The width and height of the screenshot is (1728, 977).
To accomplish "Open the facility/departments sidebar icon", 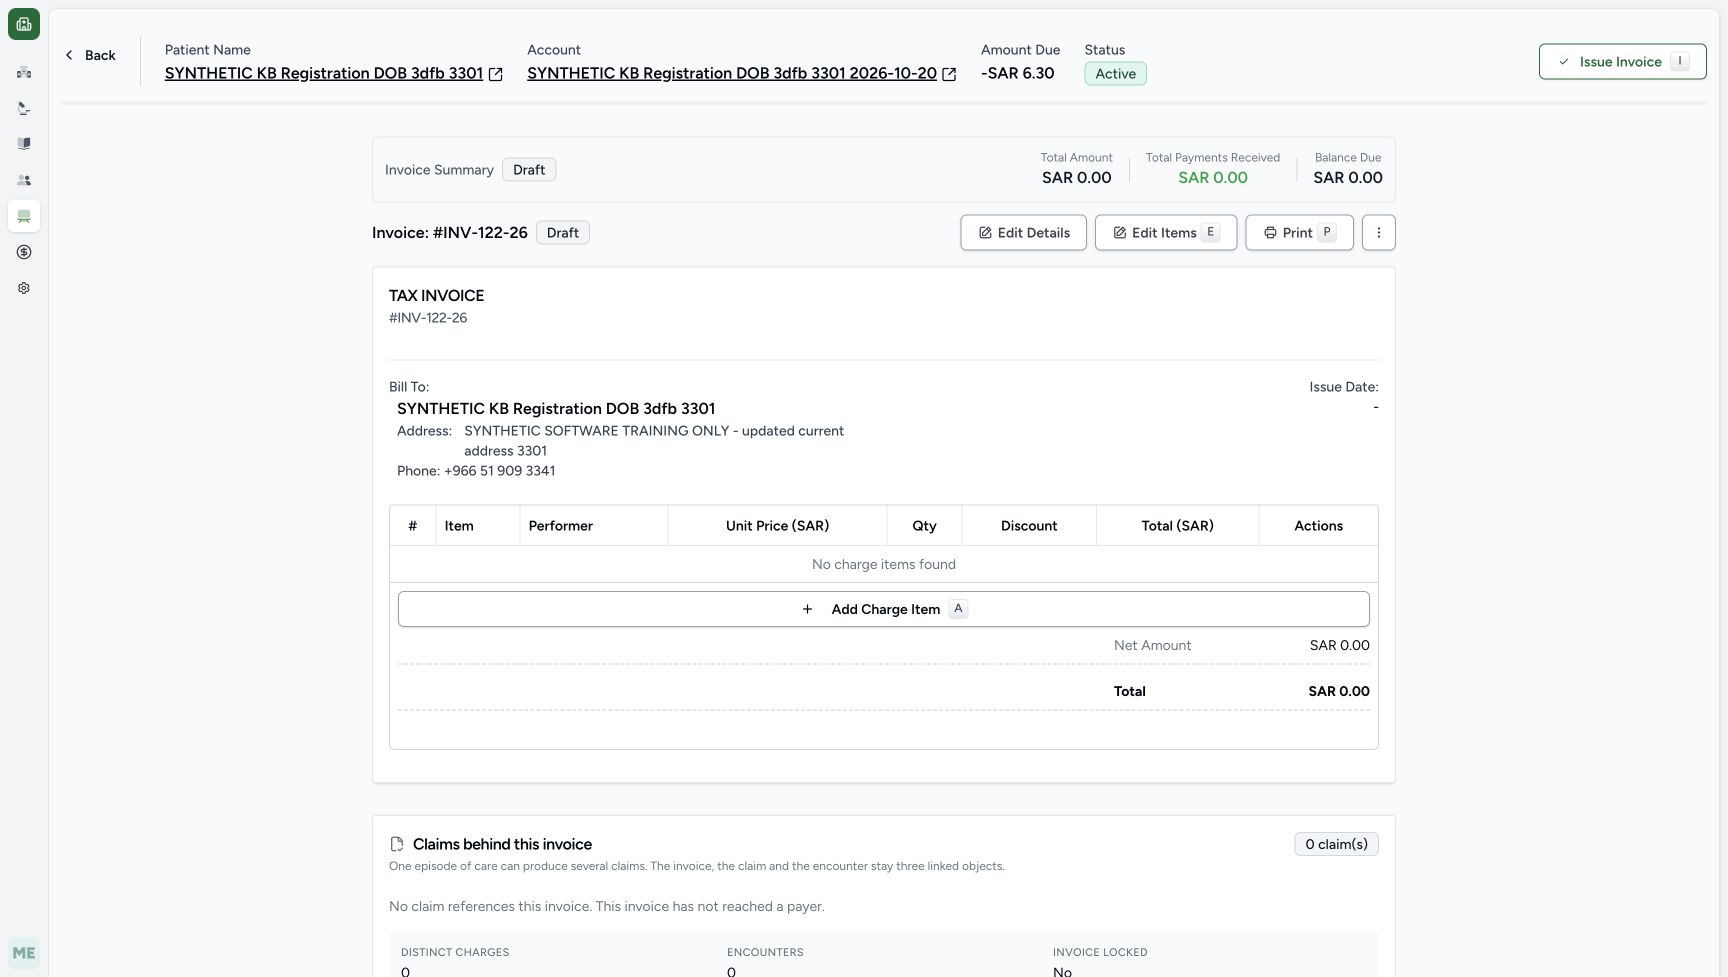I will coord(24,72).
